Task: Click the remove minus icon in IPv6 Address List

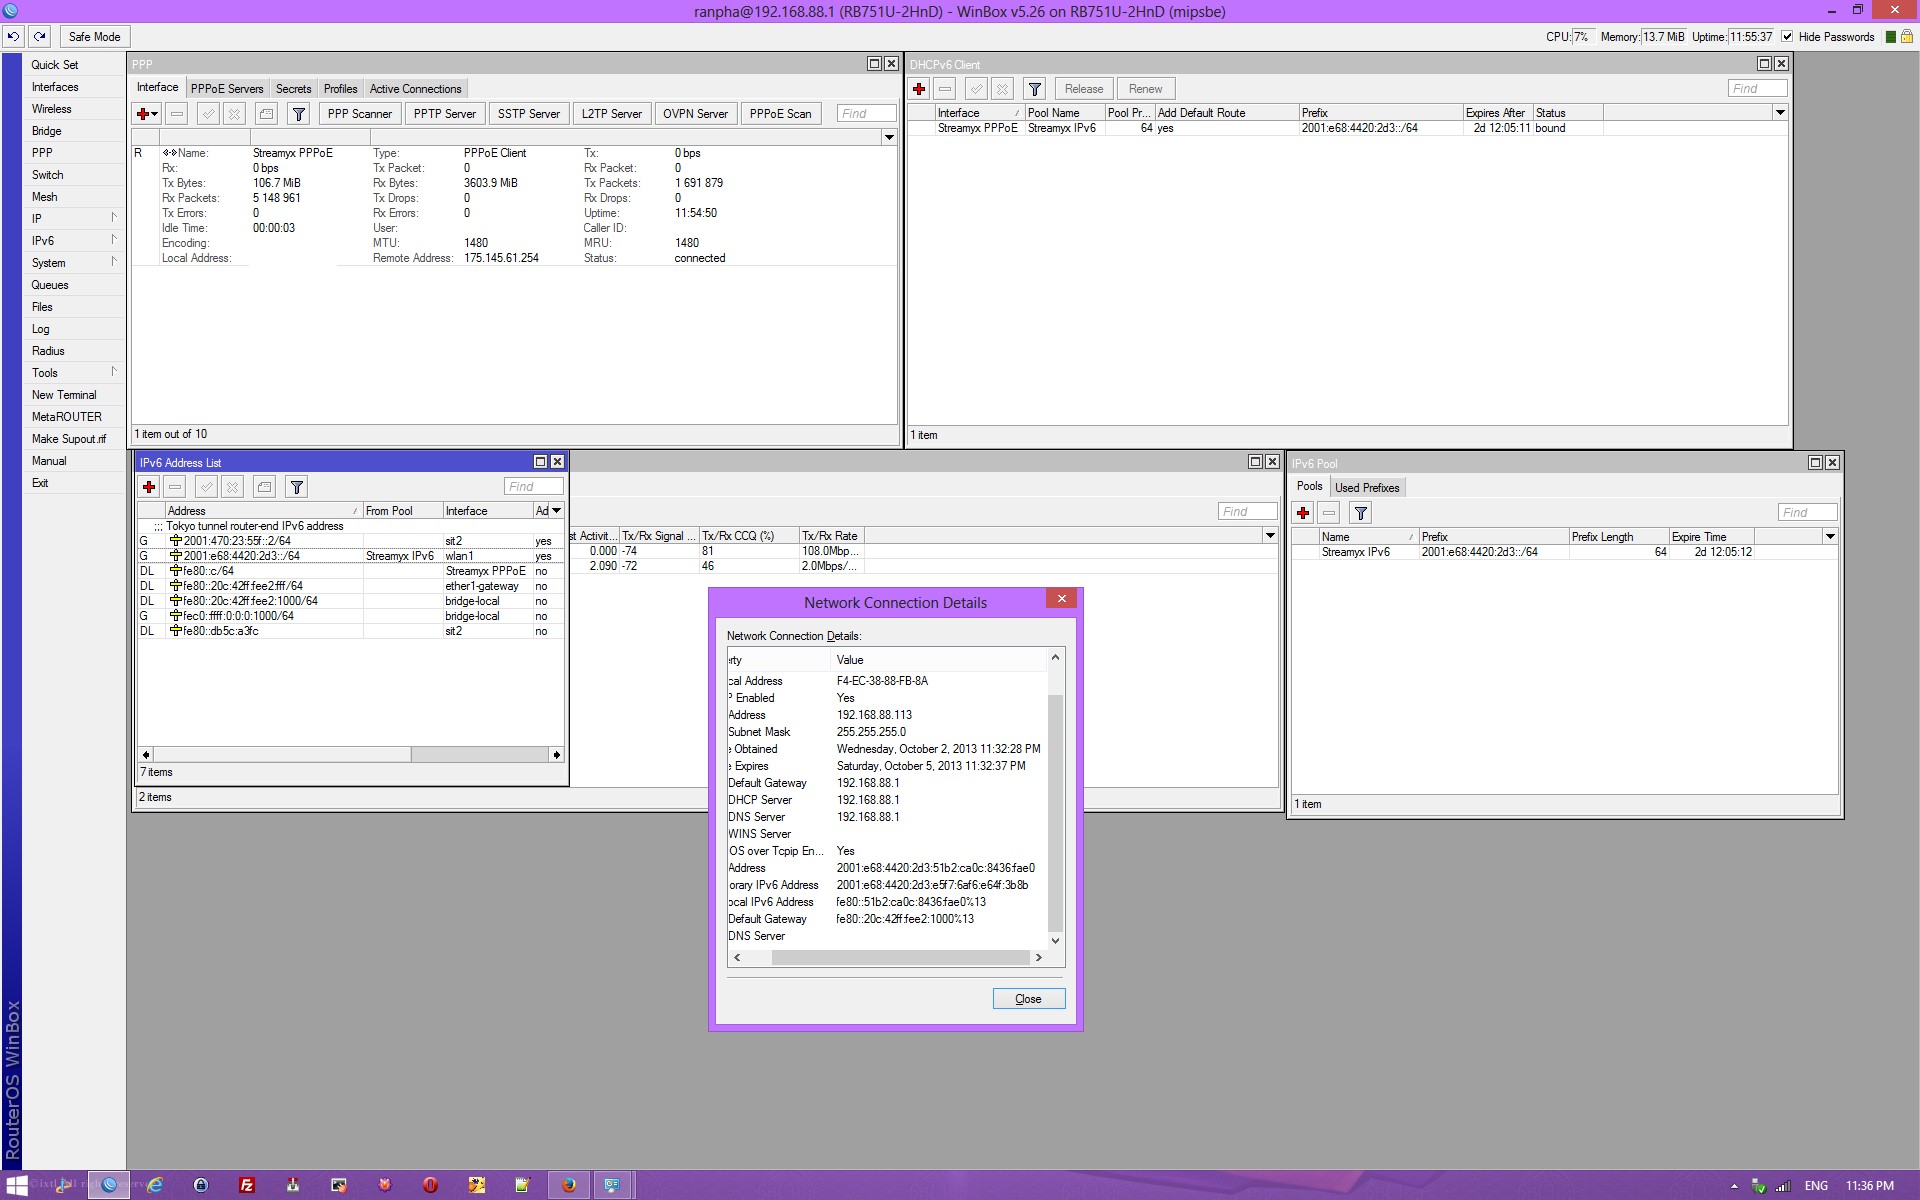Action: click(x=176, y=487)
